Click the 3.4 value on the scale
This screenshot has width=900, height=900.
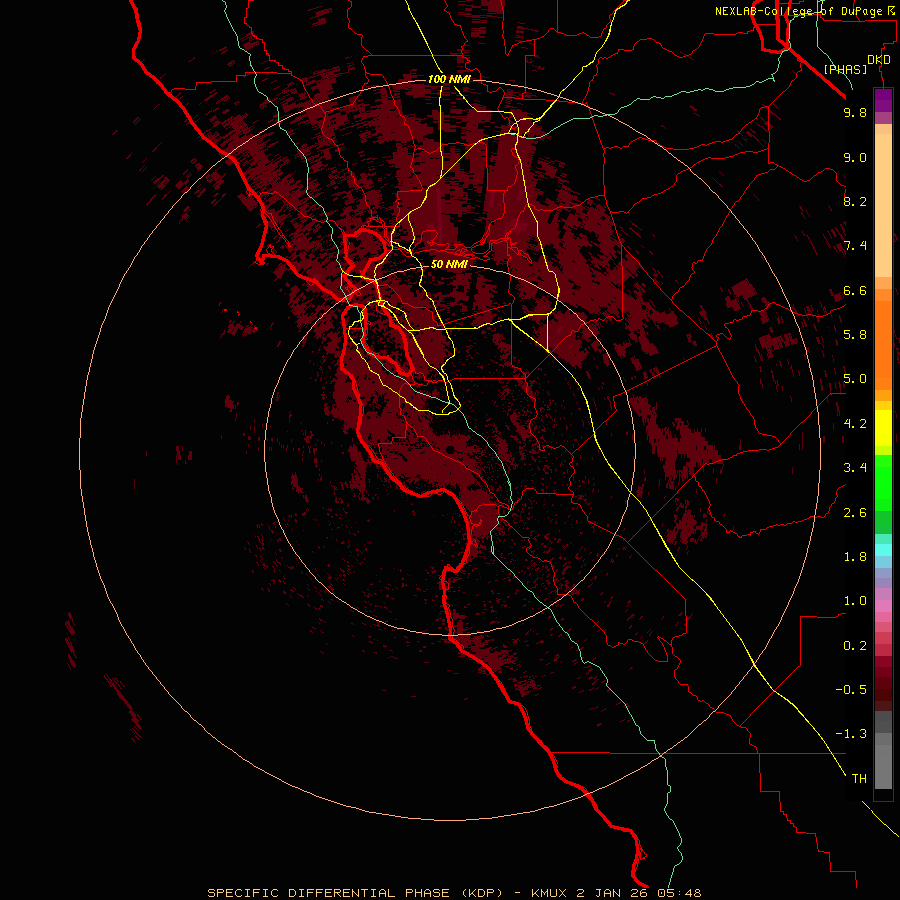(x=855, y=468)
